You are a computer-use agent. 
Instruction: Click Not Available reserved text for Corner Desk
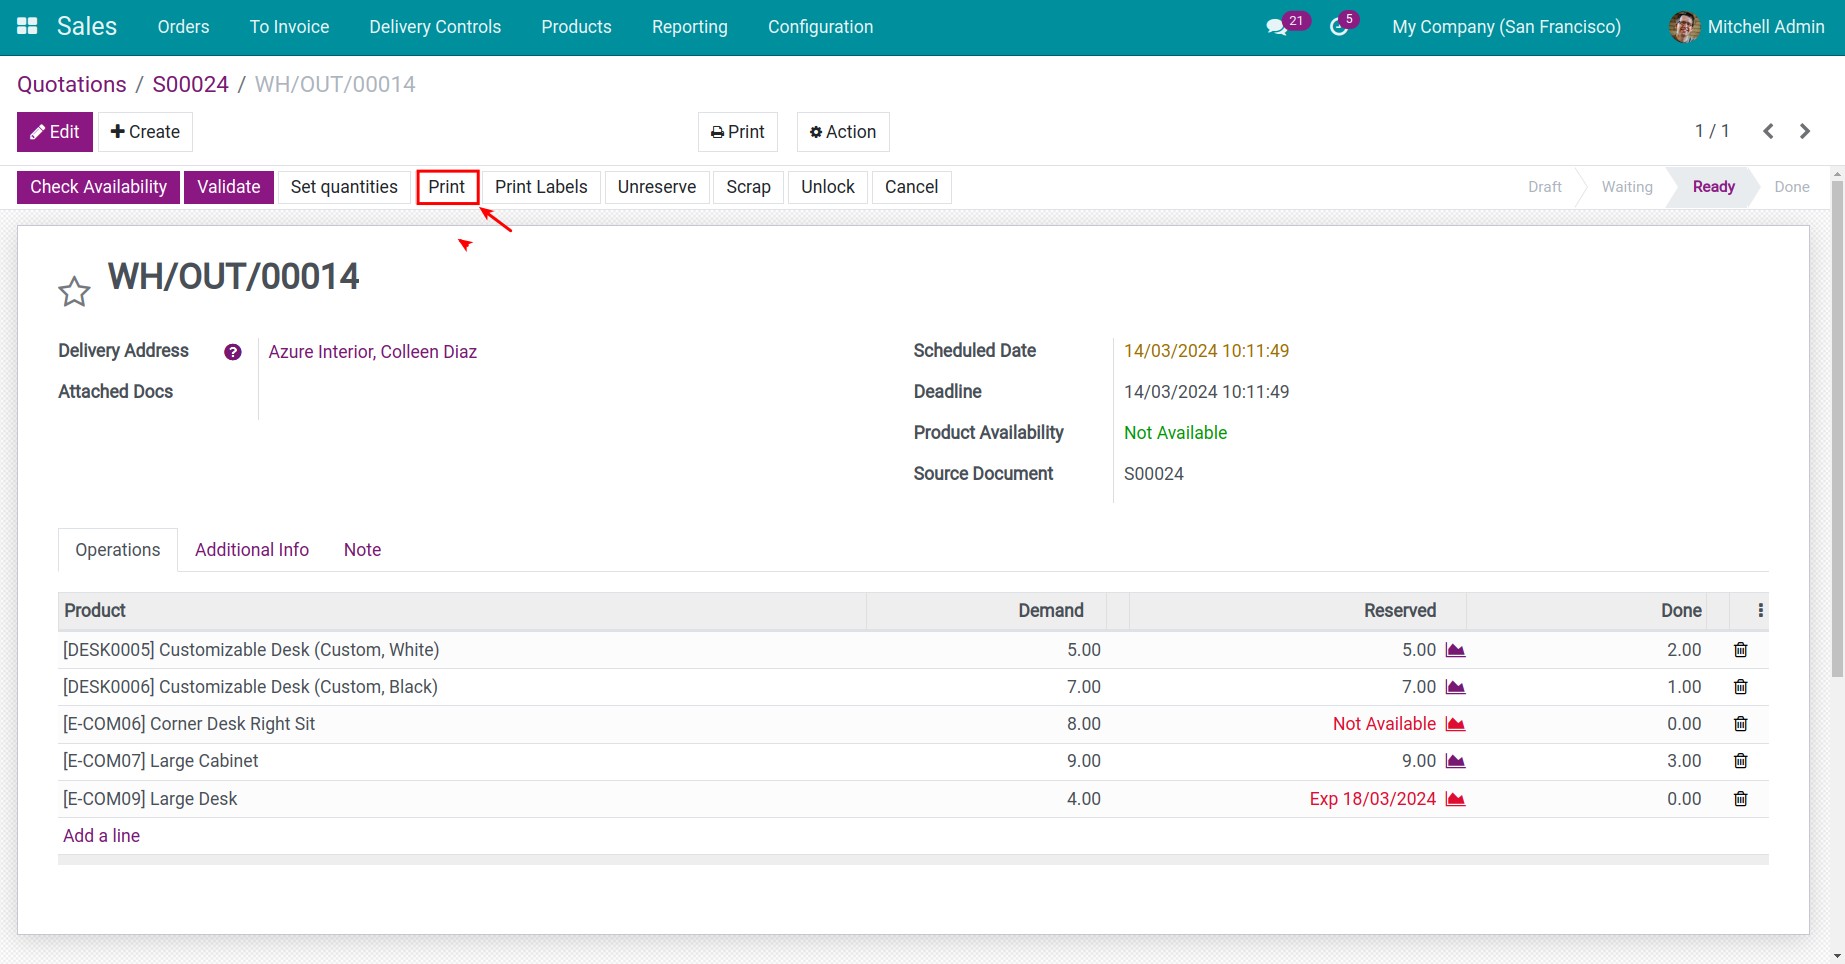coord(1384,724)
